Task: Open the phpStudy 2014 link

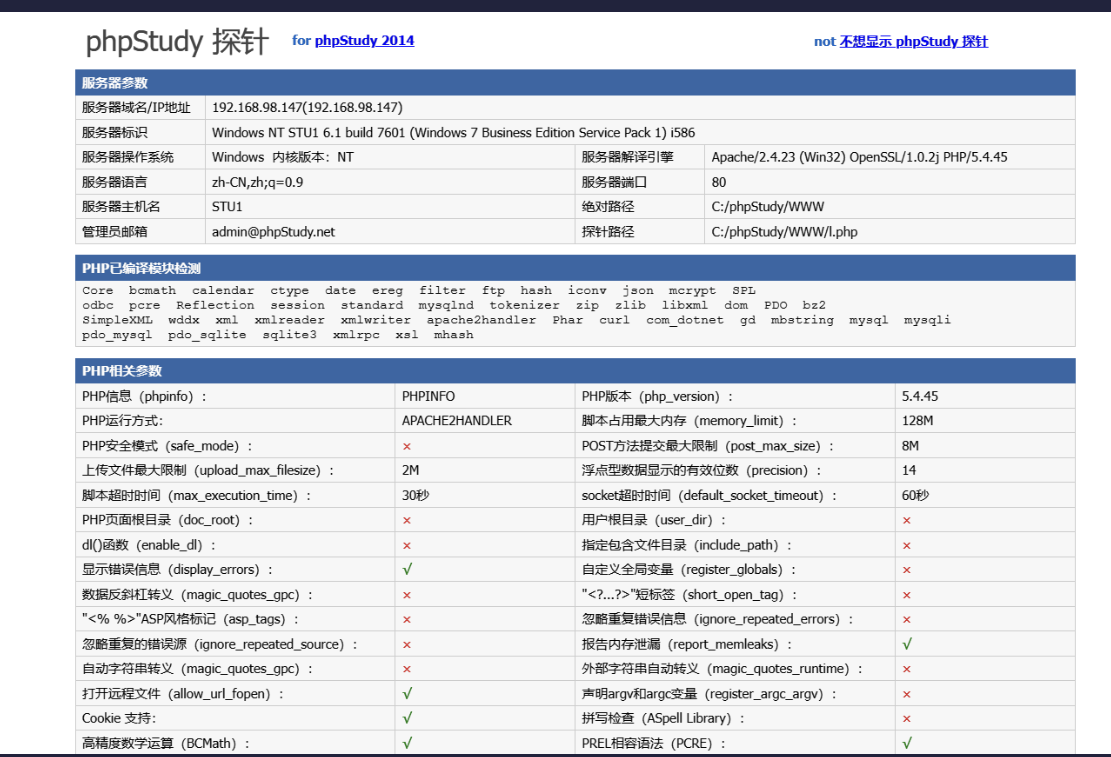Action: click(364, 40)
